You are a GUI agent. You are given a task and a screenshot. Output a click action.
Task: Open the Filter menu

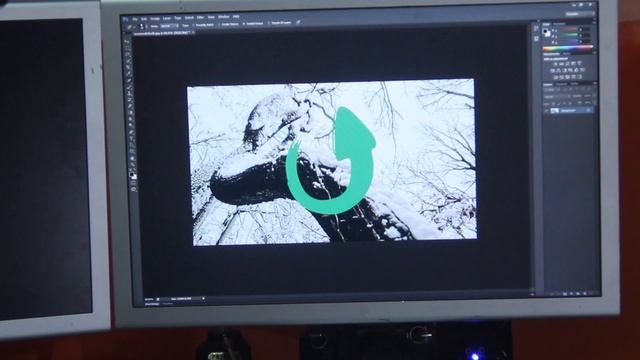pyautogui.click(x=200, y=18)
